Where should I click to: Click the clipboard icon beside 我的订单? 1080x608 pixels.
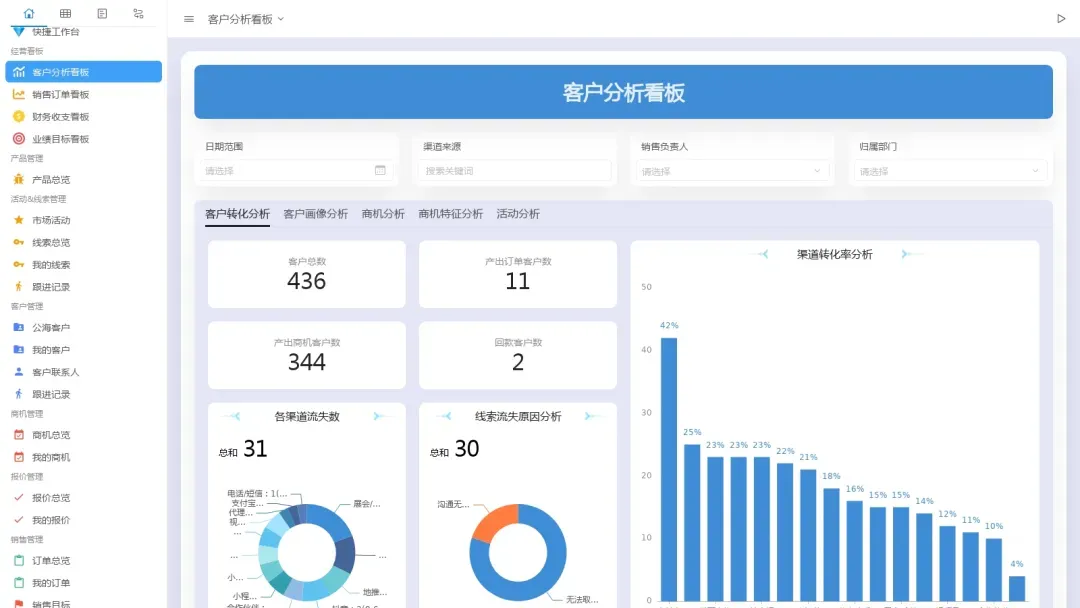(19, 583)
